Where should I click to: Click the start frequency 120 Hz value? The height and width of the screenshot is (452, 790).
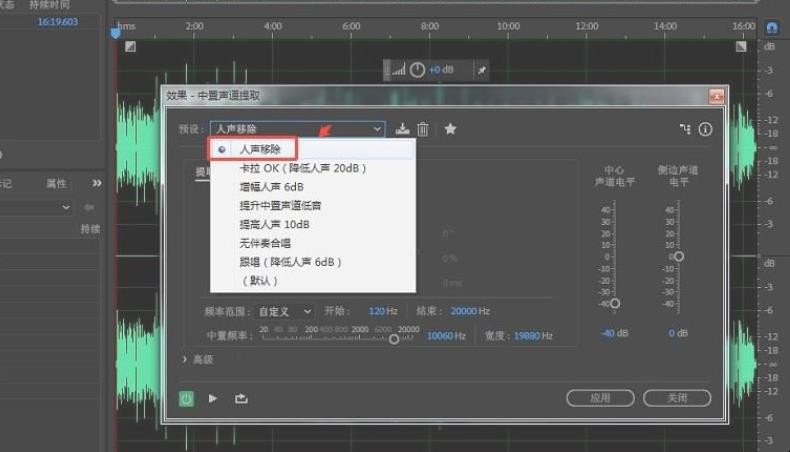point(383,311)
